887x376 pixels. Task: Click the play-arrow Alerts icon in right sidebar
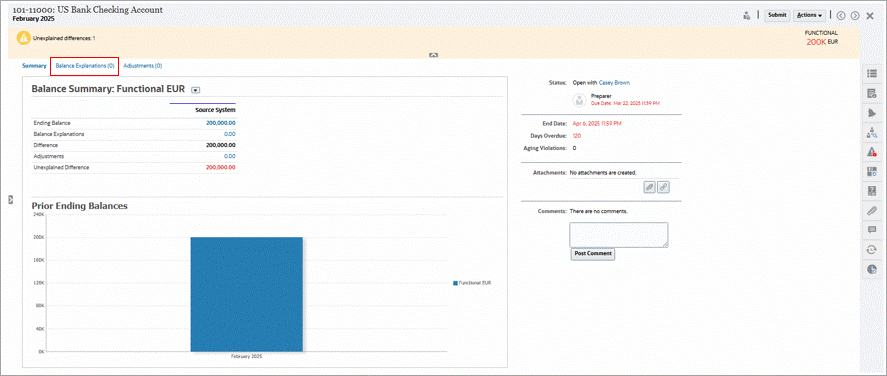tap(871, 113)
